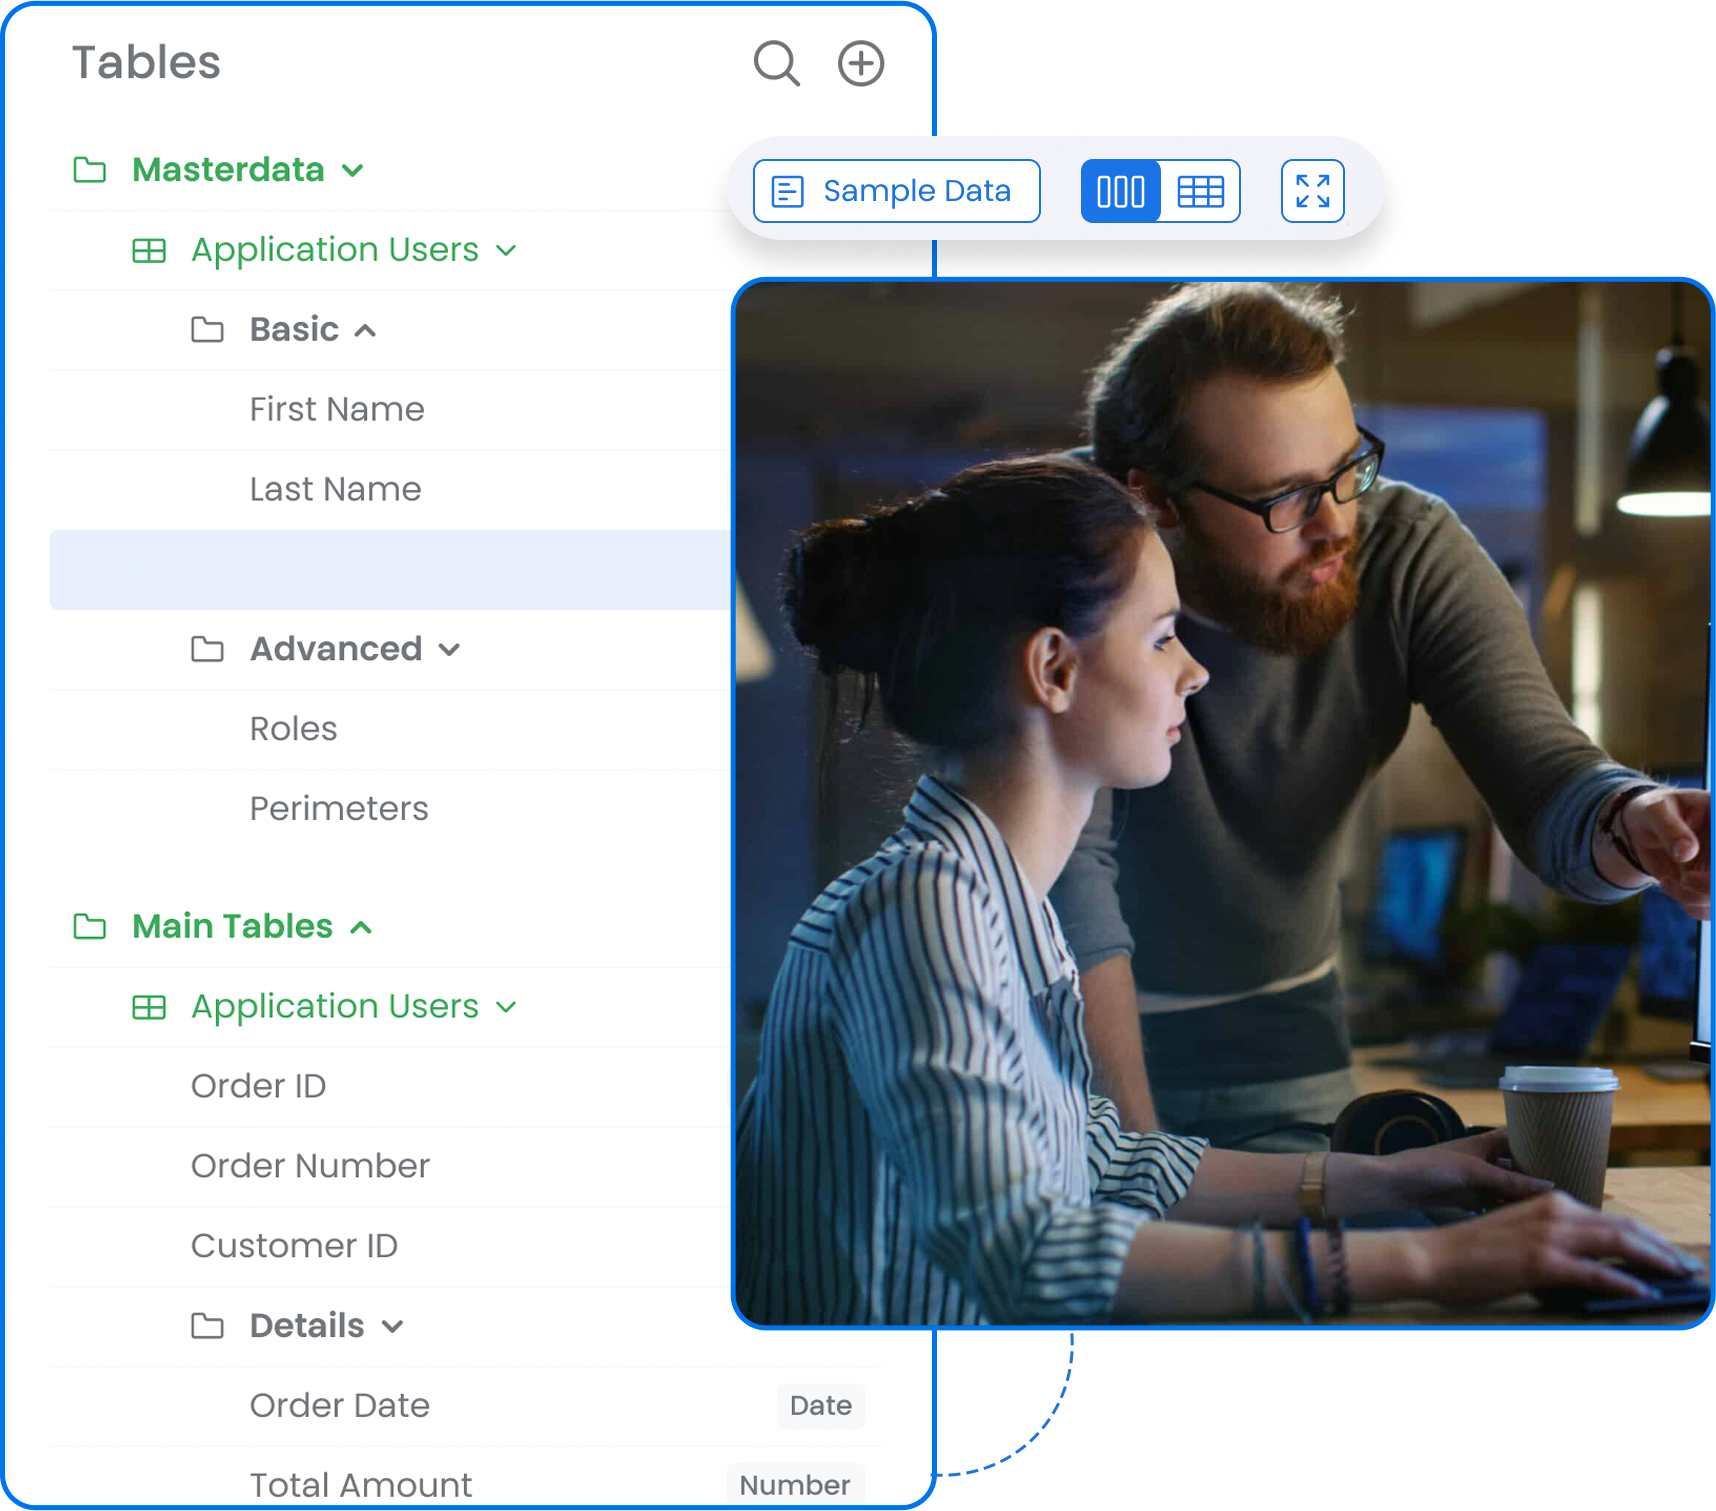The image size is (1716, 1511).
Task: Click the Main Tables folder icon
Action: point(90,927)
